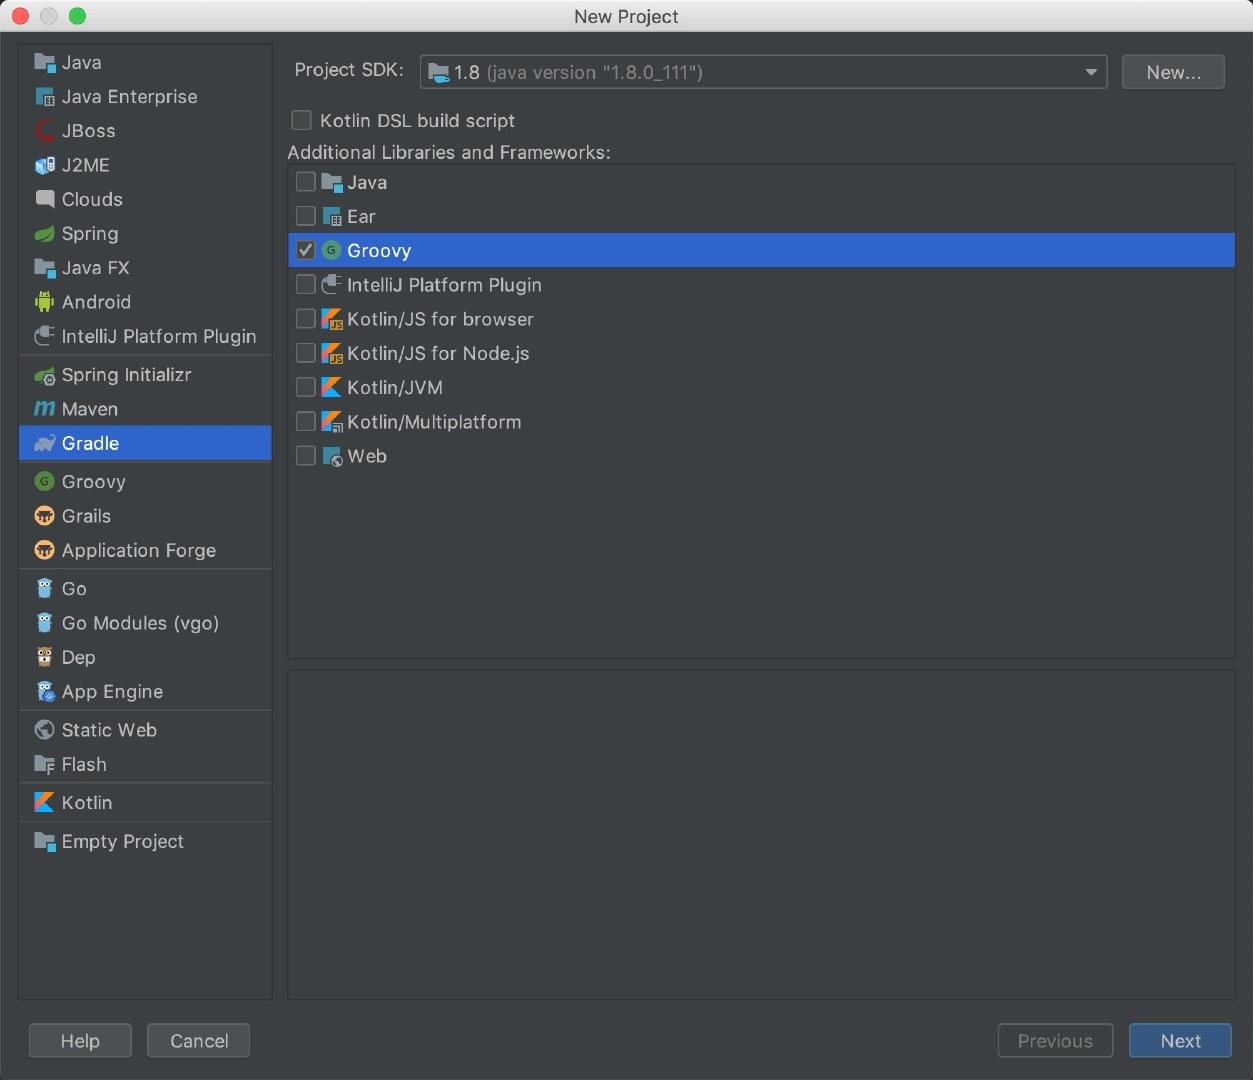Click the Kotlin/Multiplatform framework icon
Screen dimensions: 1253x1080
click(x=332, y=422)
